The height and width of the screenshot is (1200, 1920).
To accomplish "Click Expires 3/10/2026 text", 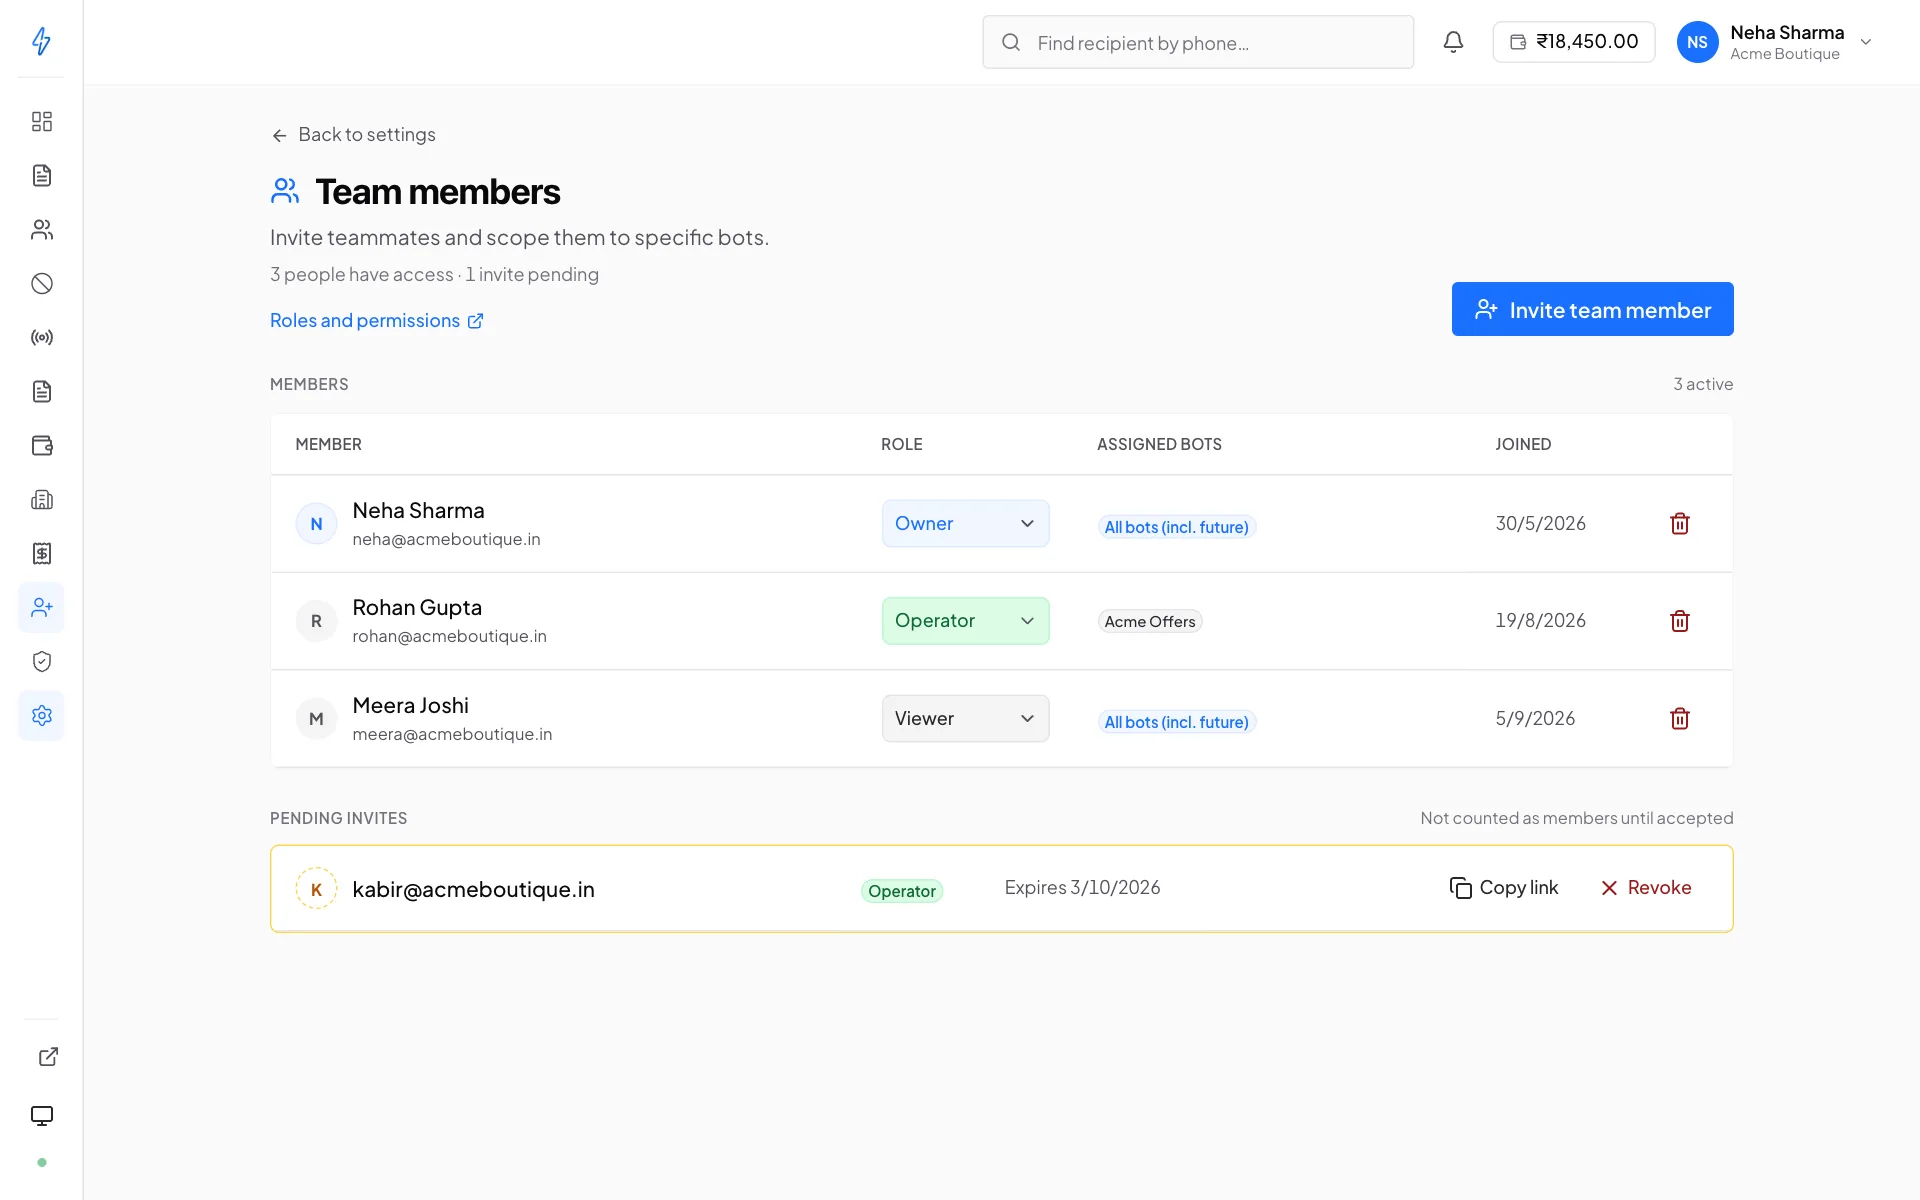I will [x=1082, y=888].
